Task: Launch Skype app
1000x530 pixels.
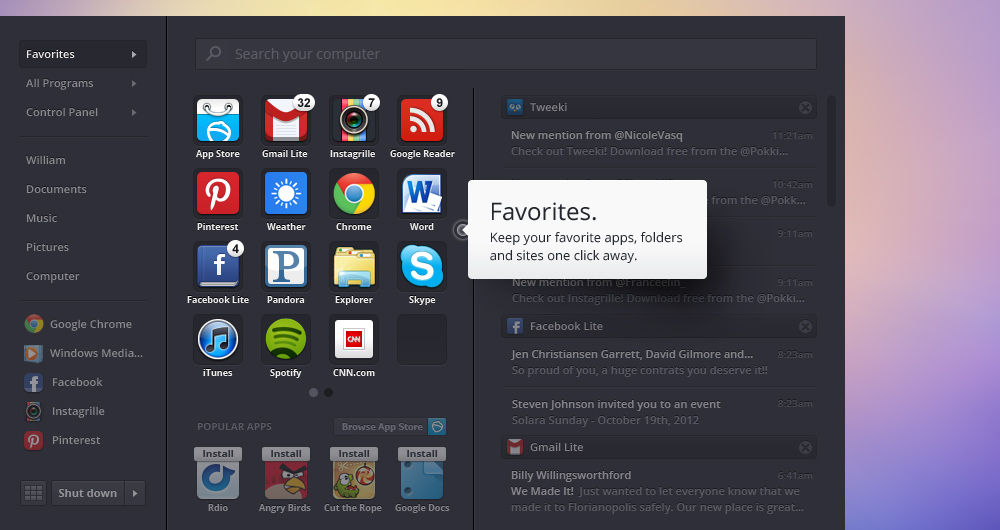Action: pyautogui.click(x=422, y=266)
